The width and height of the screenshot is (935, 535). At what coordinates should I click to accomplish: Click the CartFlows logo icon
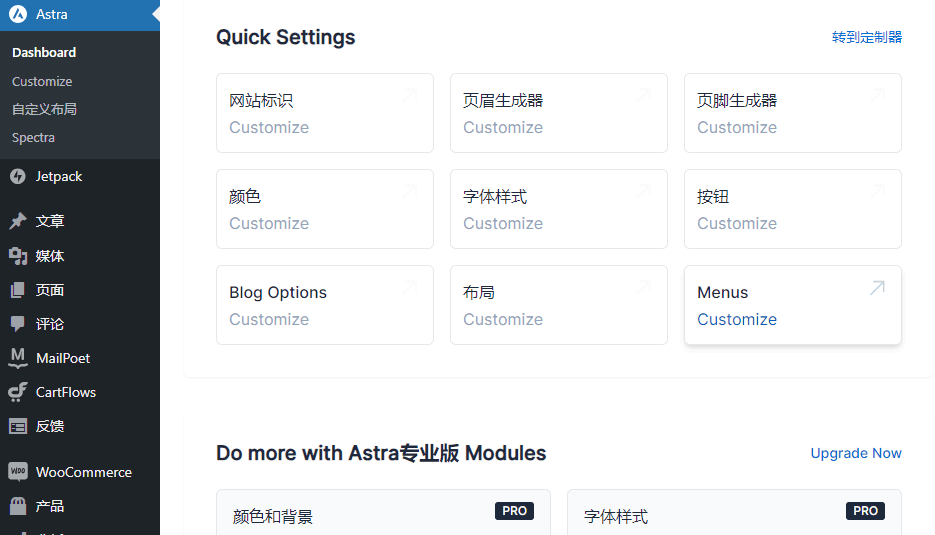click(18, 392)
